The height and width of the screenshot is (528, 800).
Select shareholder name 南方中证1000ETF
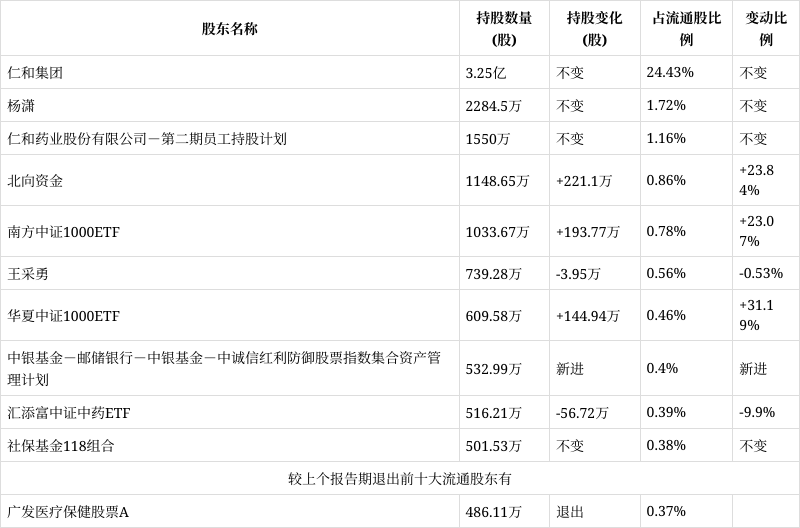[x=63, y=232]
